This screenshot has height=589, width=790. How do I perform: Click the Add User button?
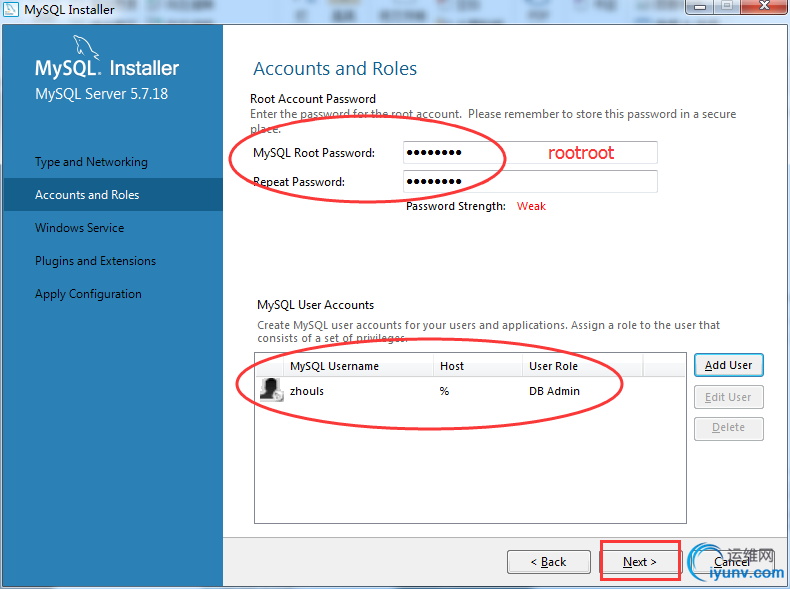(729, 365)
